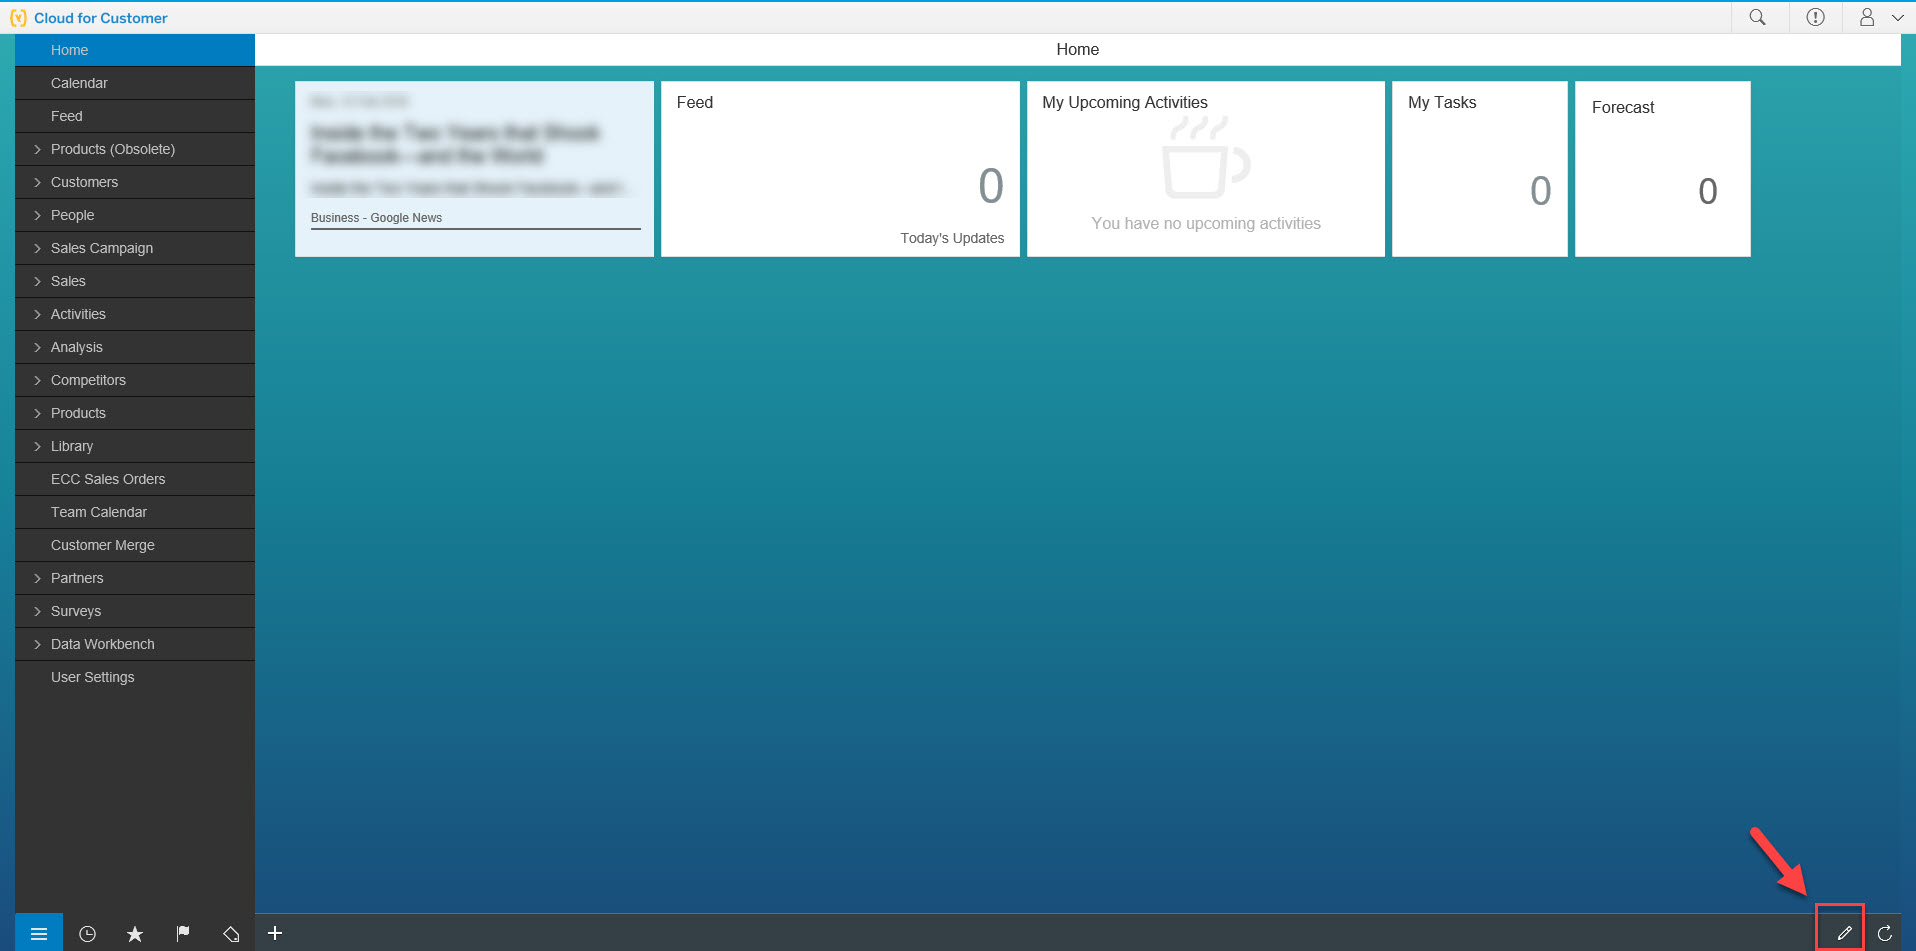
Task: Click the Customers label
Action: point(84,182)
